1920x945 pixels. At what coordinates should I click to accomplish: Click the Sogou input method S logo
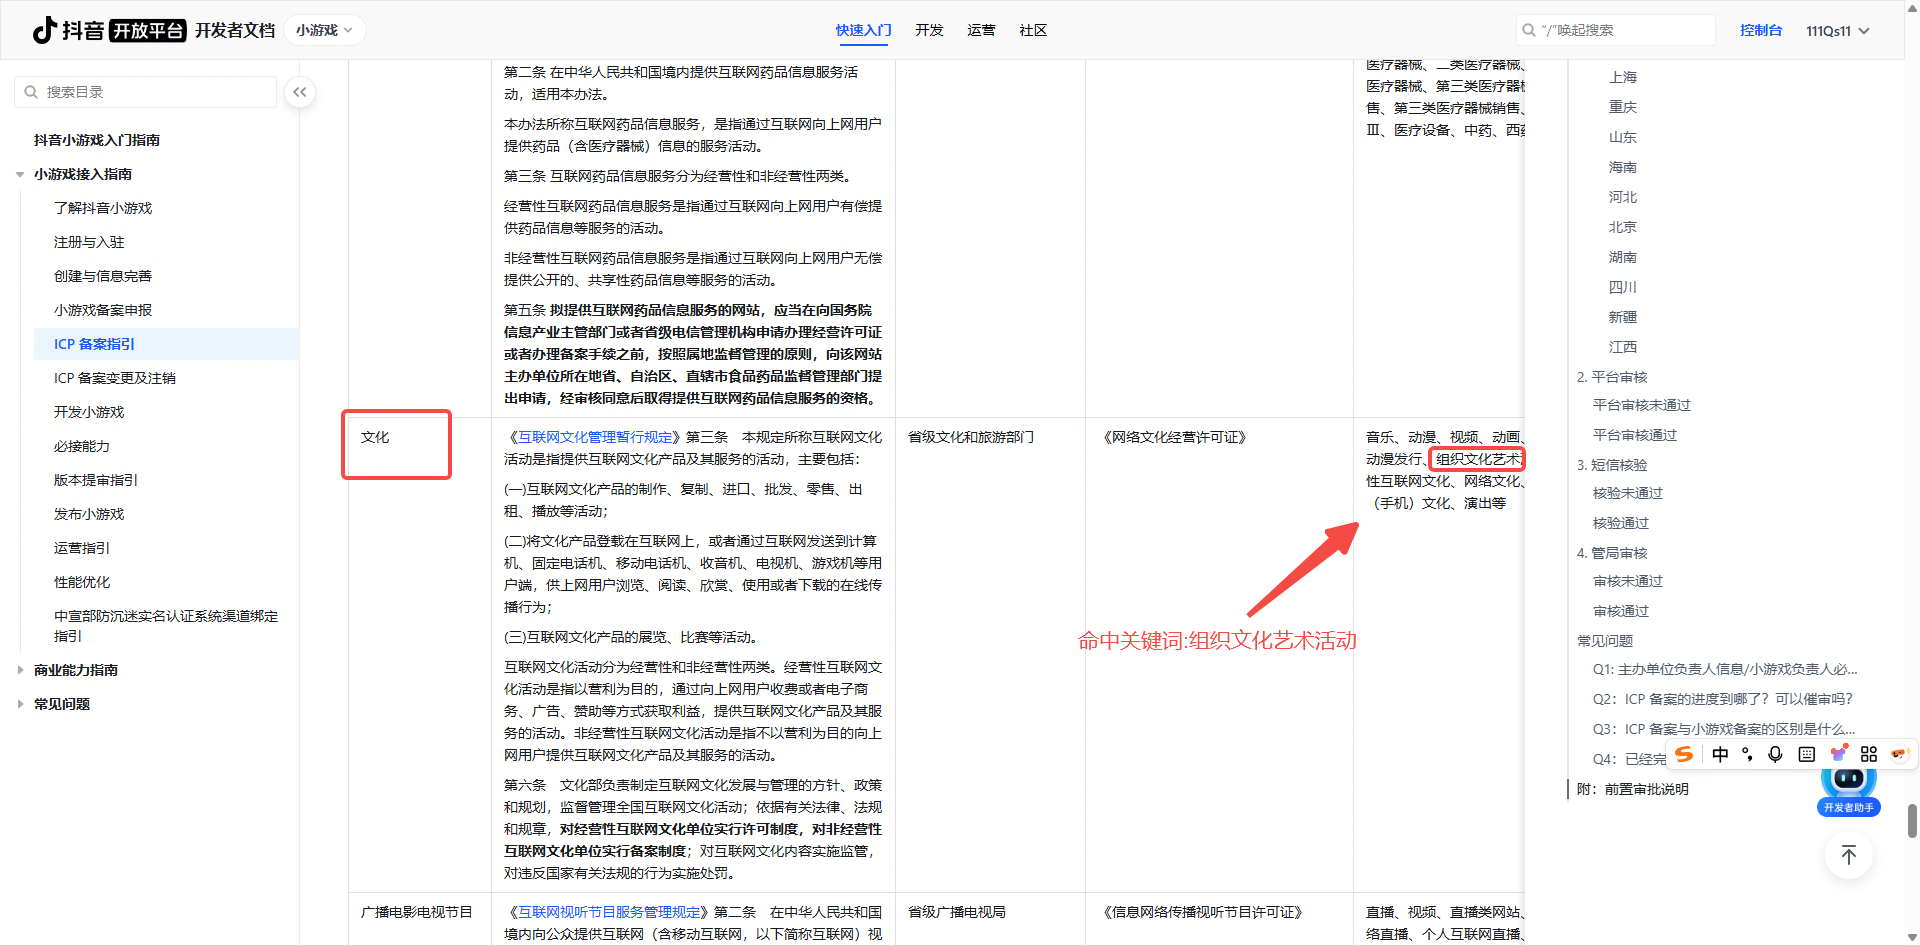[1685, 754]
